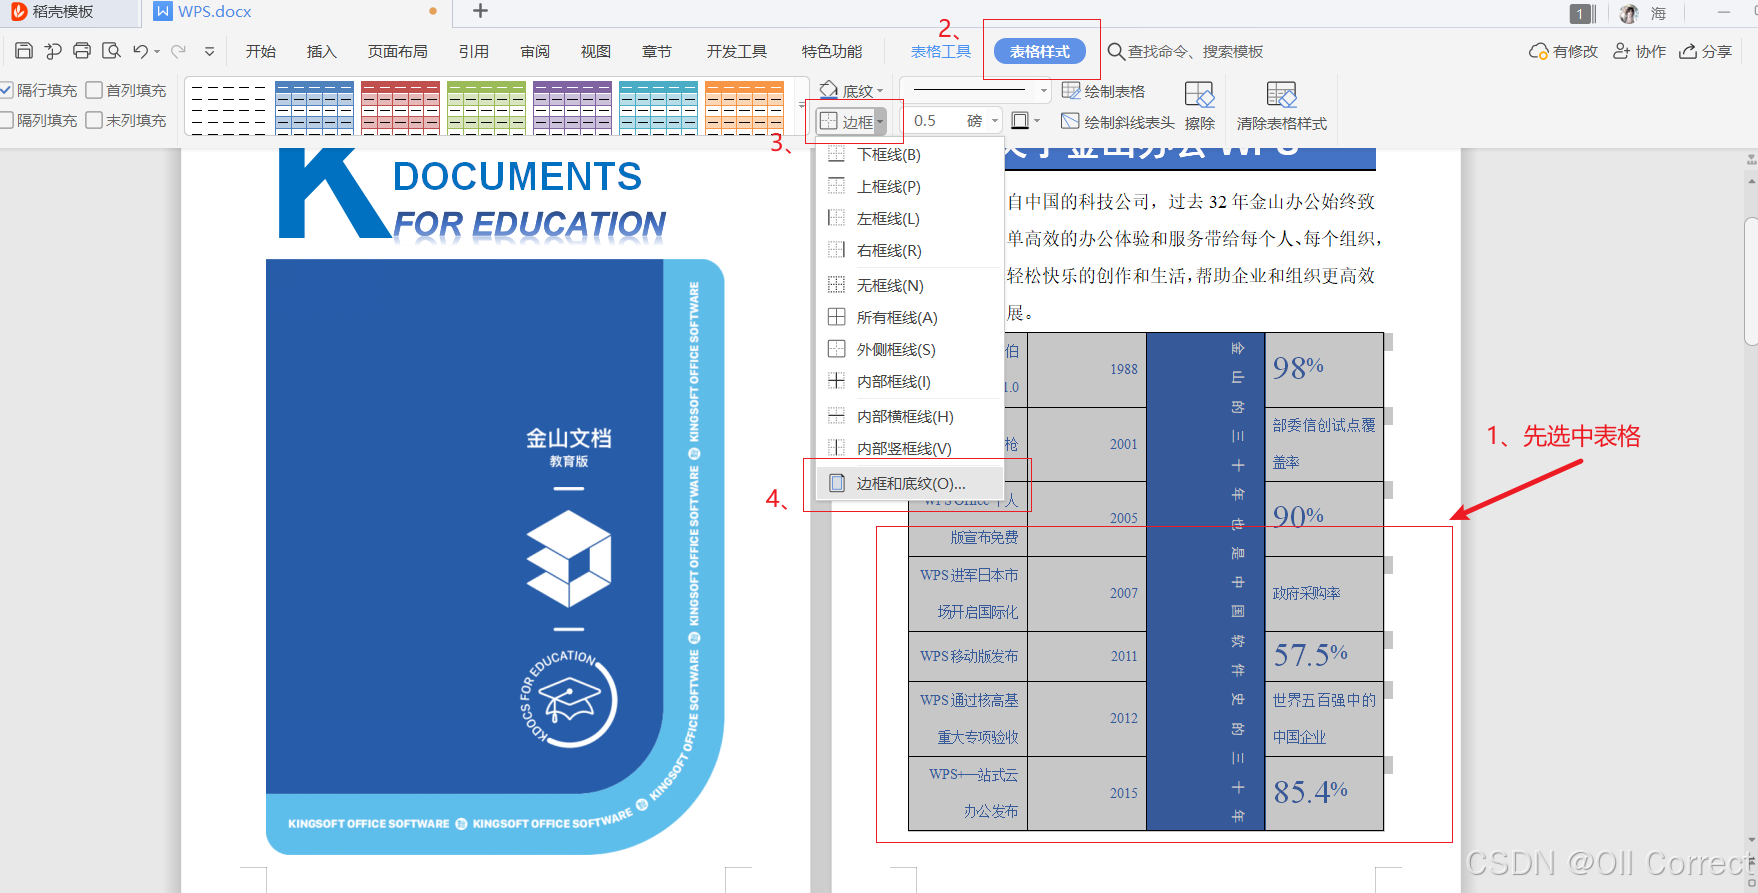
Task: Open the 稻壳模板 tab
Action: click(69, 12)
